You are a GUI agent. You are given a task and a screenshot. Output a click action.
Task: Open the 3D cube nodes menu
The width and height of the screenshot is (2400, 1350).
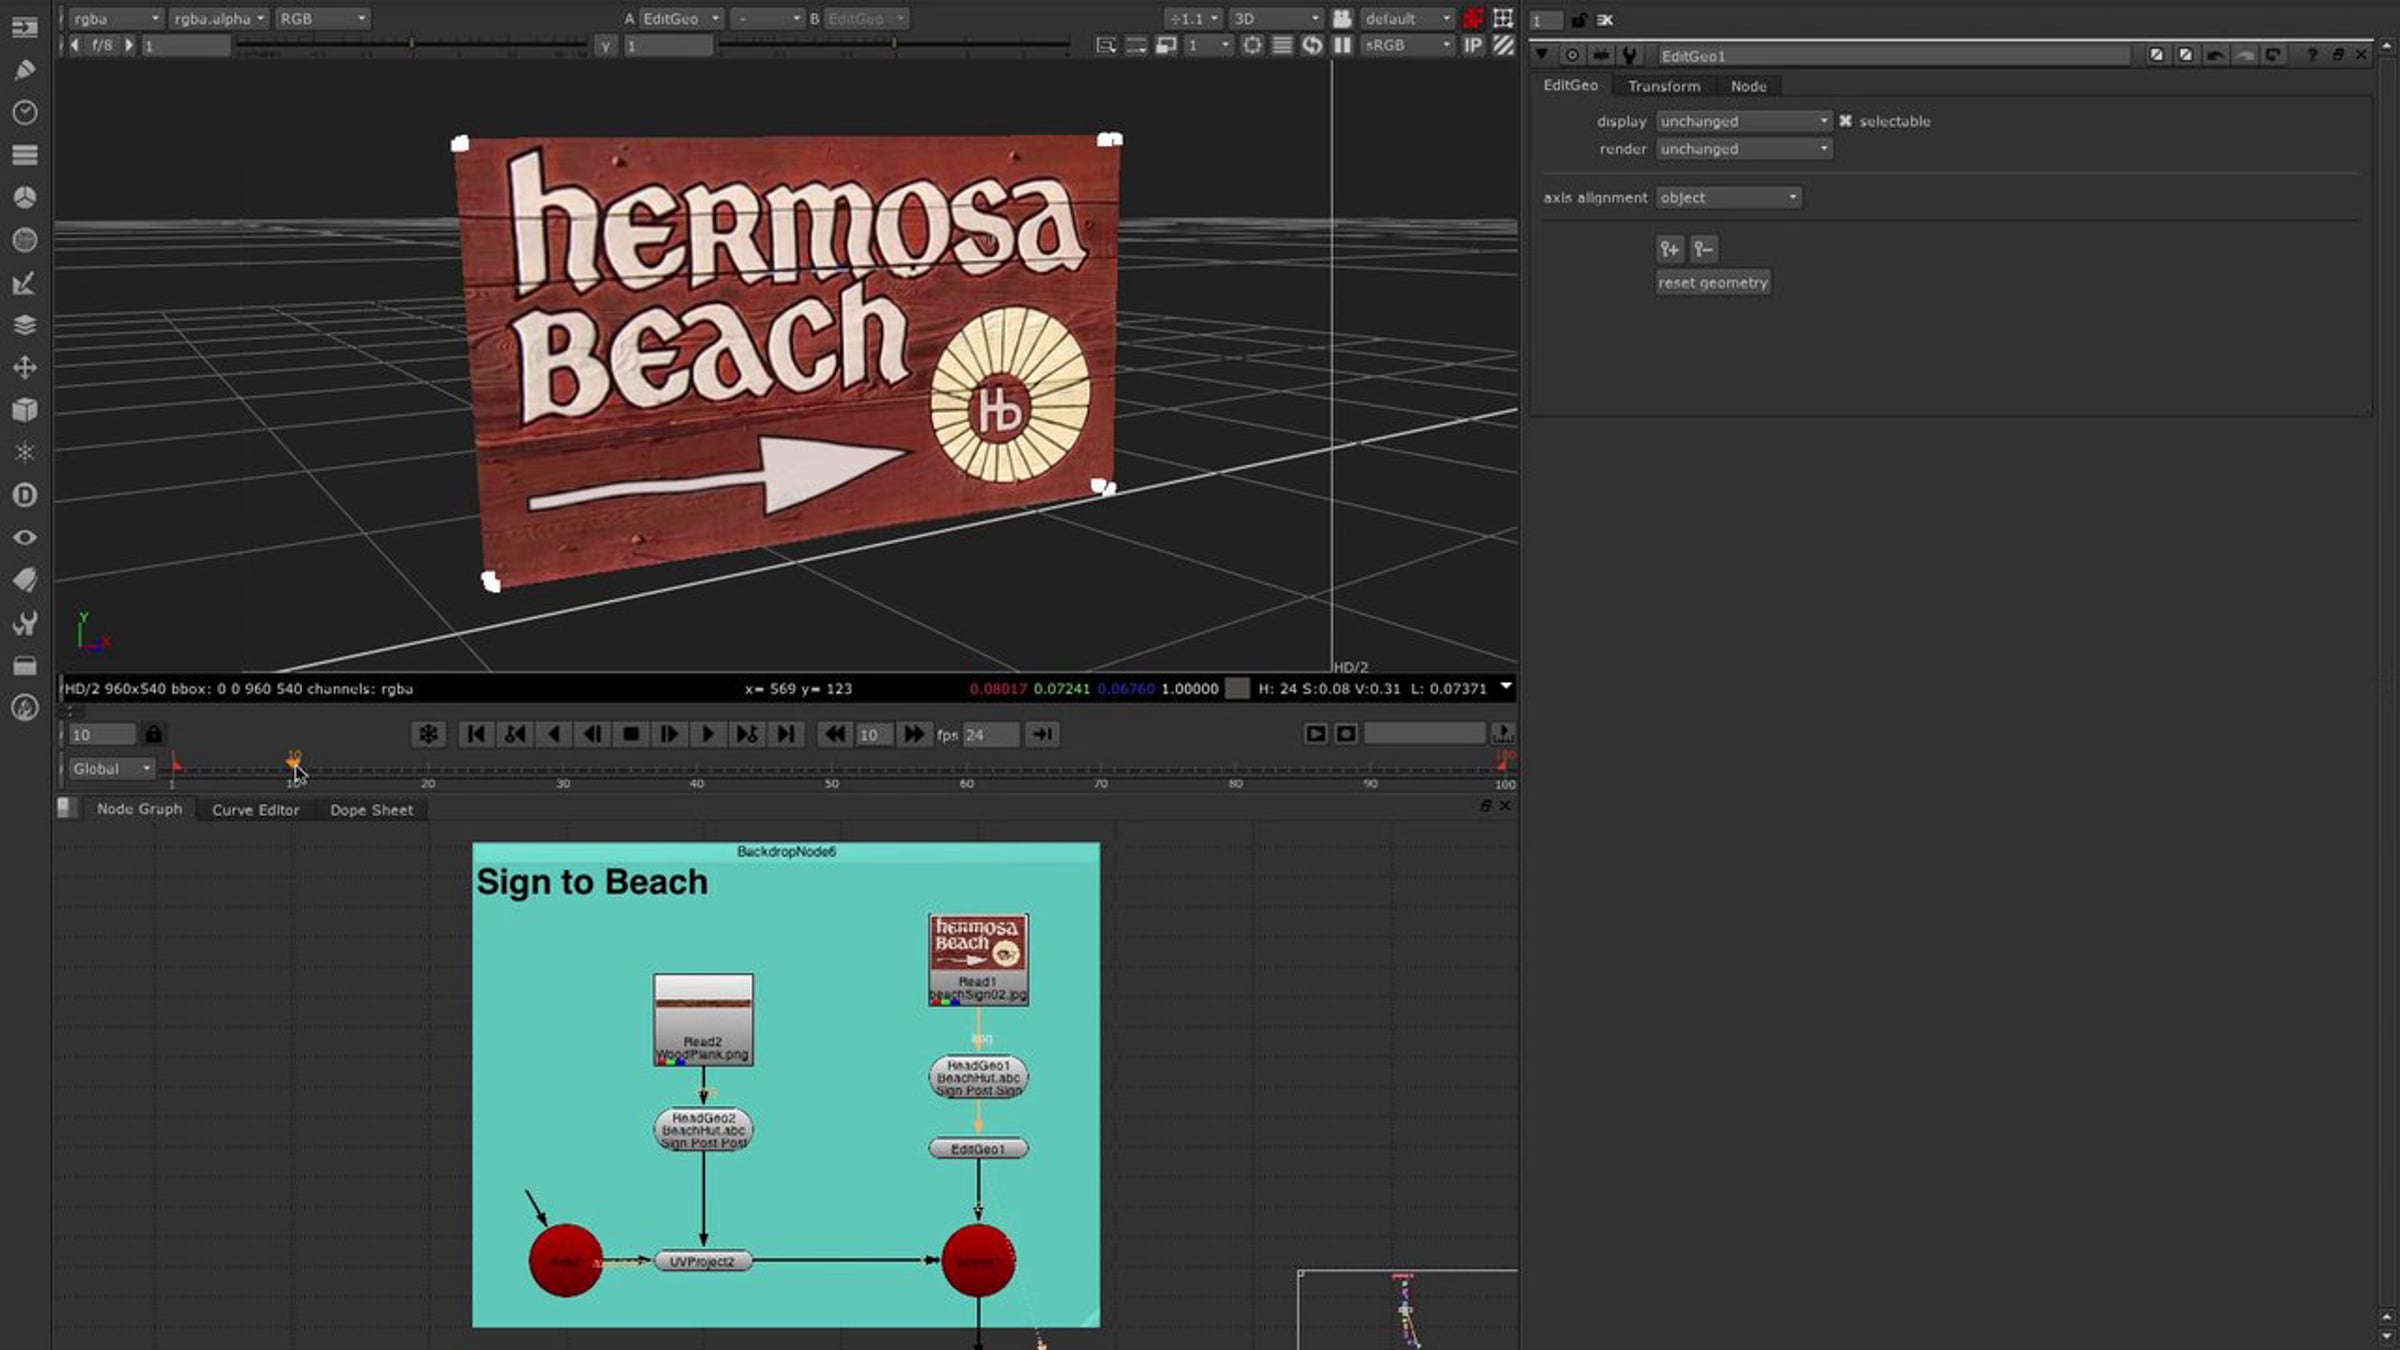click(x=25, y=410)
